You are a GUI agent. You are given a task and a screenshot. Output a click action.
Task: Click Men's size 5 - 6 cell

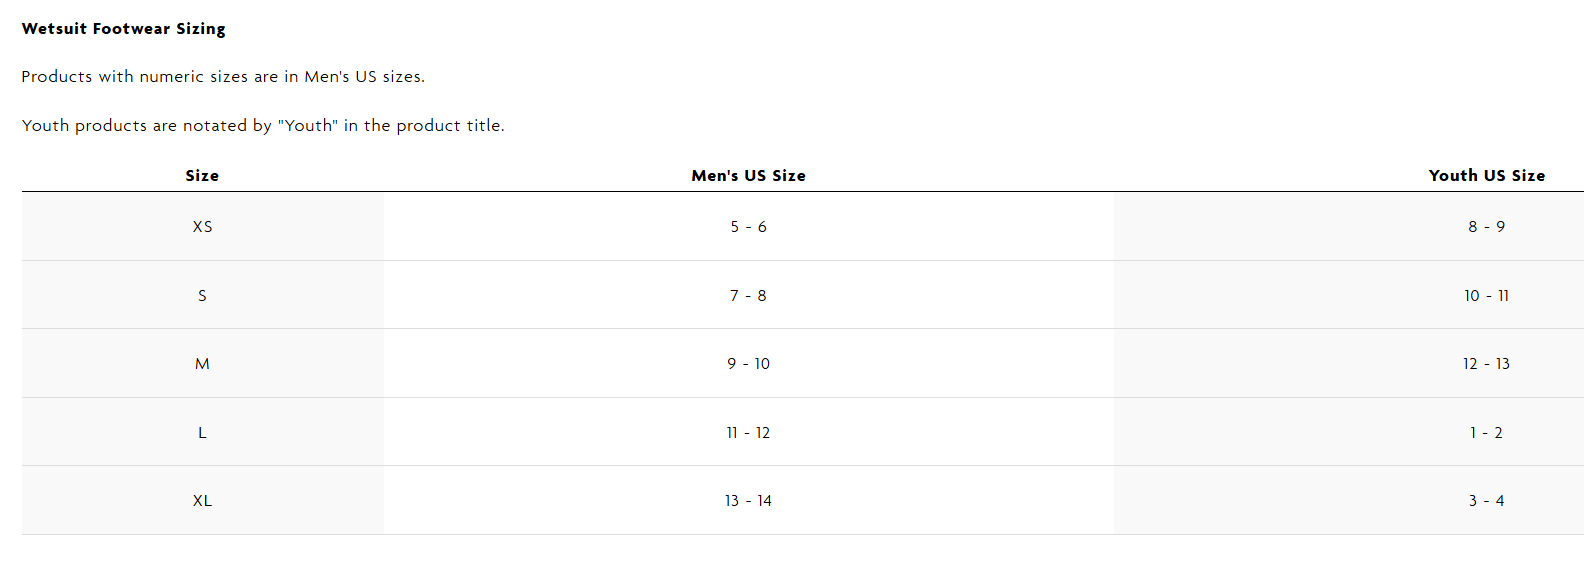(x=749, y=227)
